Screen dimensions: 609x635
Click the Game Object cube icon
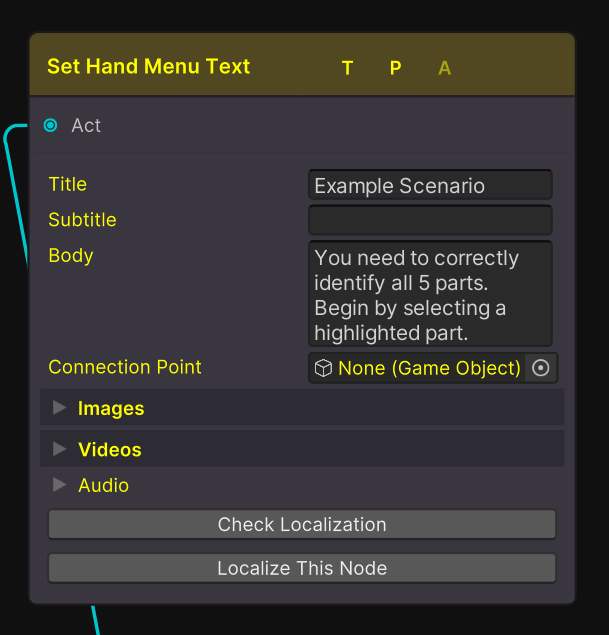(x=323, y=368)
